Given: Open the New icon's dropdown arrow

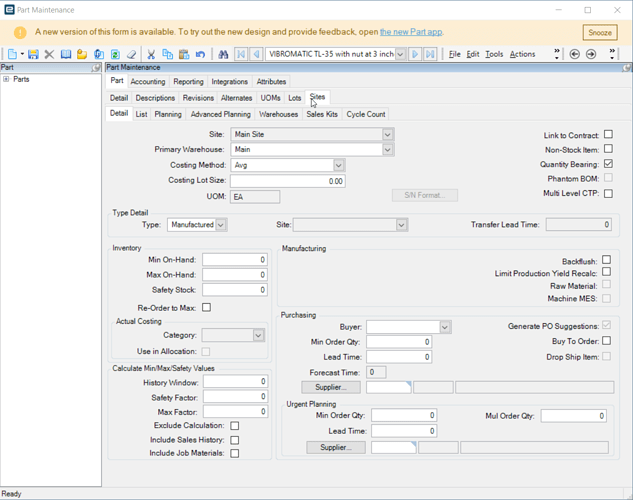Looking at the screenshot, I should pos(22,54).
